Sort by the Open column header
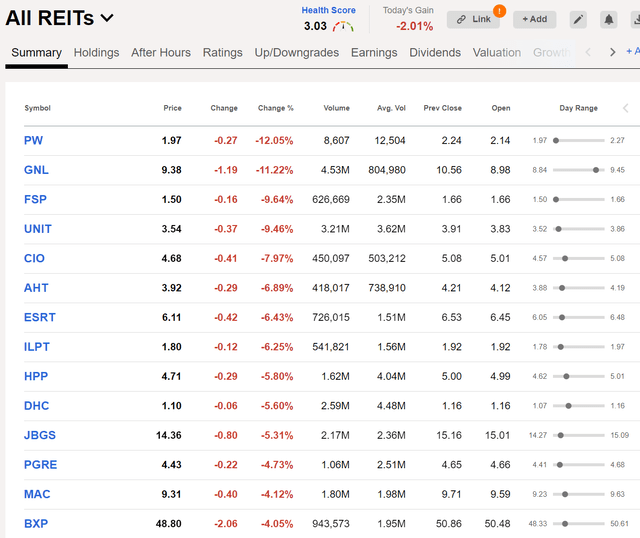The width and height of the screenshot is (640, 538). [501, 108]
